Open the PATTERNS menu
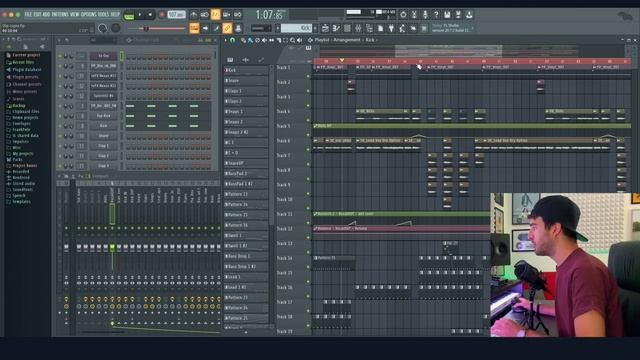 [60, 14]
